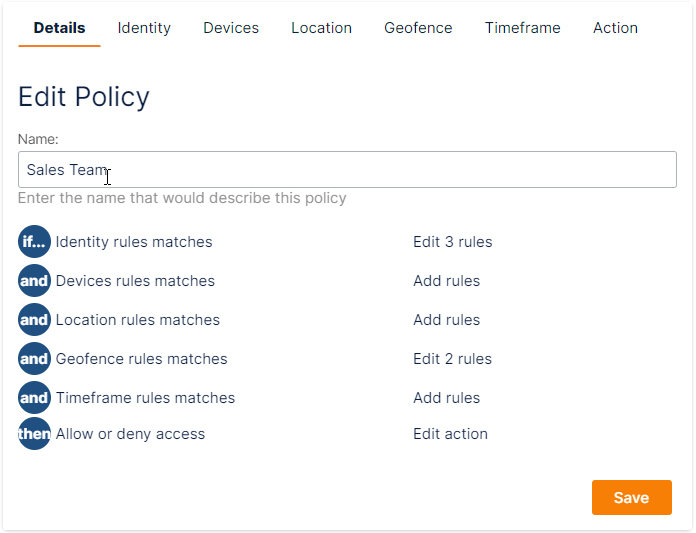Image resolution: width=696 pixels, height=533 pixels.
Task: Click the 'Timeframe rules matches' text
Action: pyautogui.click(x=145, y=398)
